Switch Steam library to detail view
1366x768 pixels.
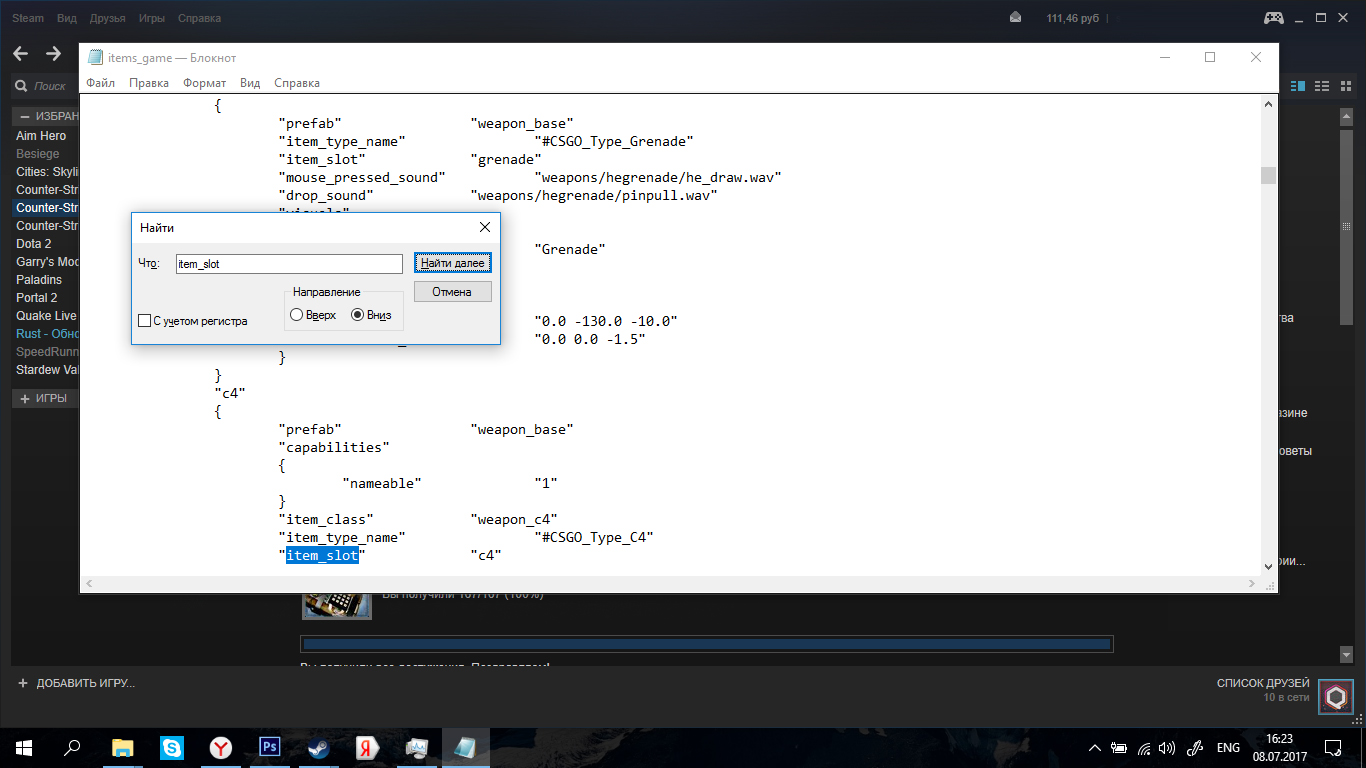pyautogui.click(x=1299, y=86)
